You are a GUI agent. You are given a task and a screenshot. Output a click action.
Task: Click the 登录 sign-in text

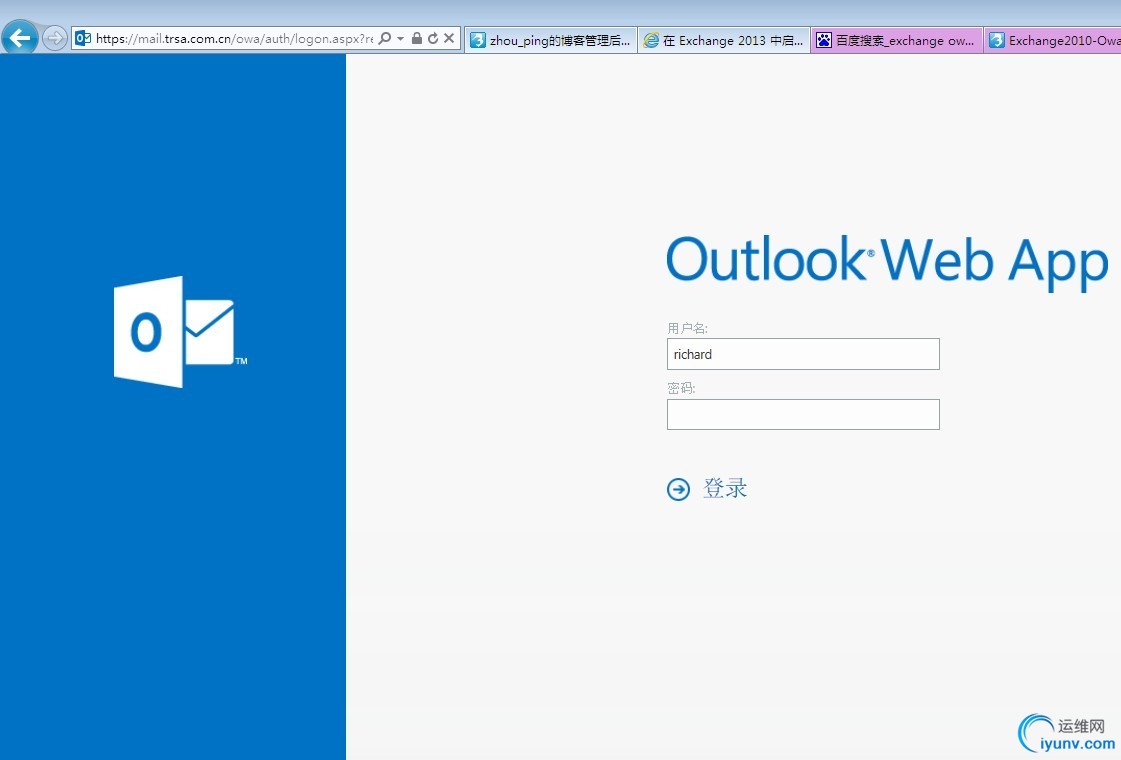(x=725, y=488)
